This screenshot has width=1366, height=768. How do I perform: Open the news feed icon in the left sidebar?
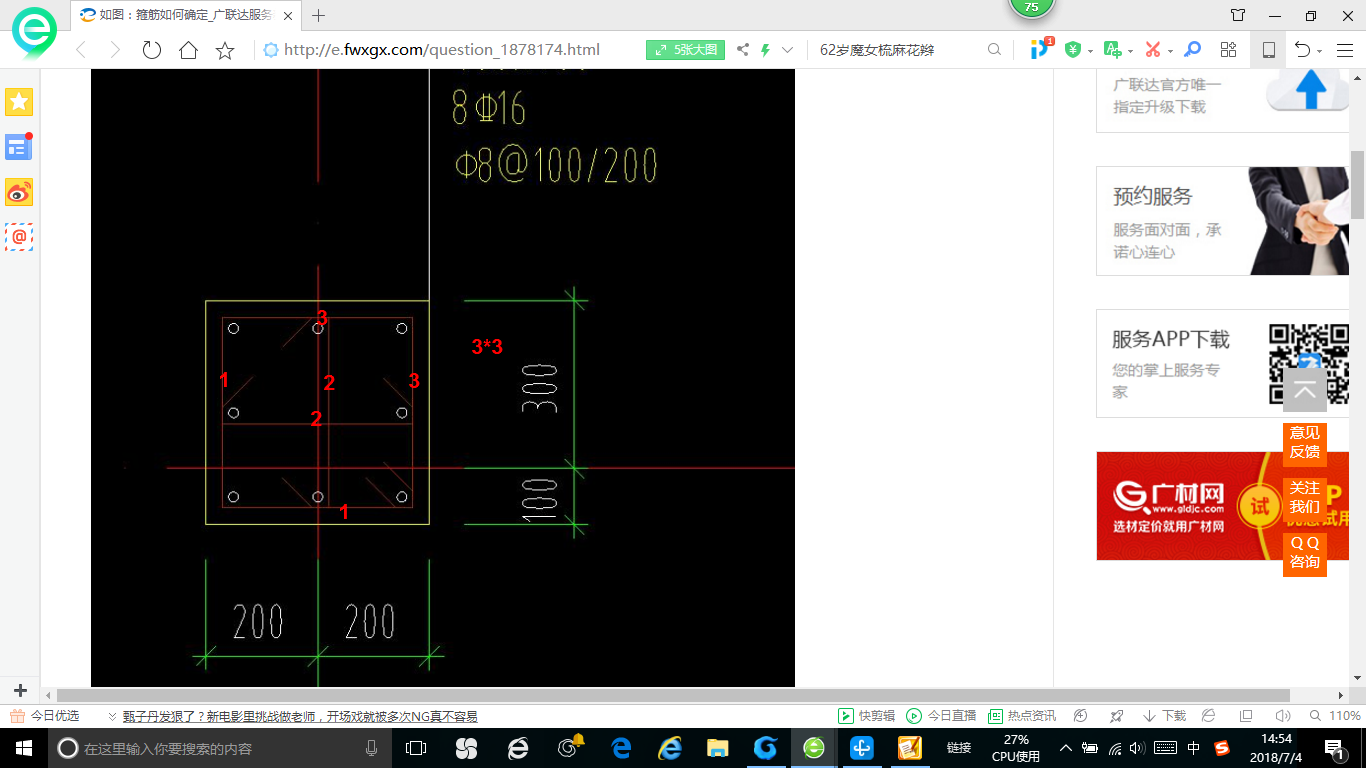coord(19,147)
